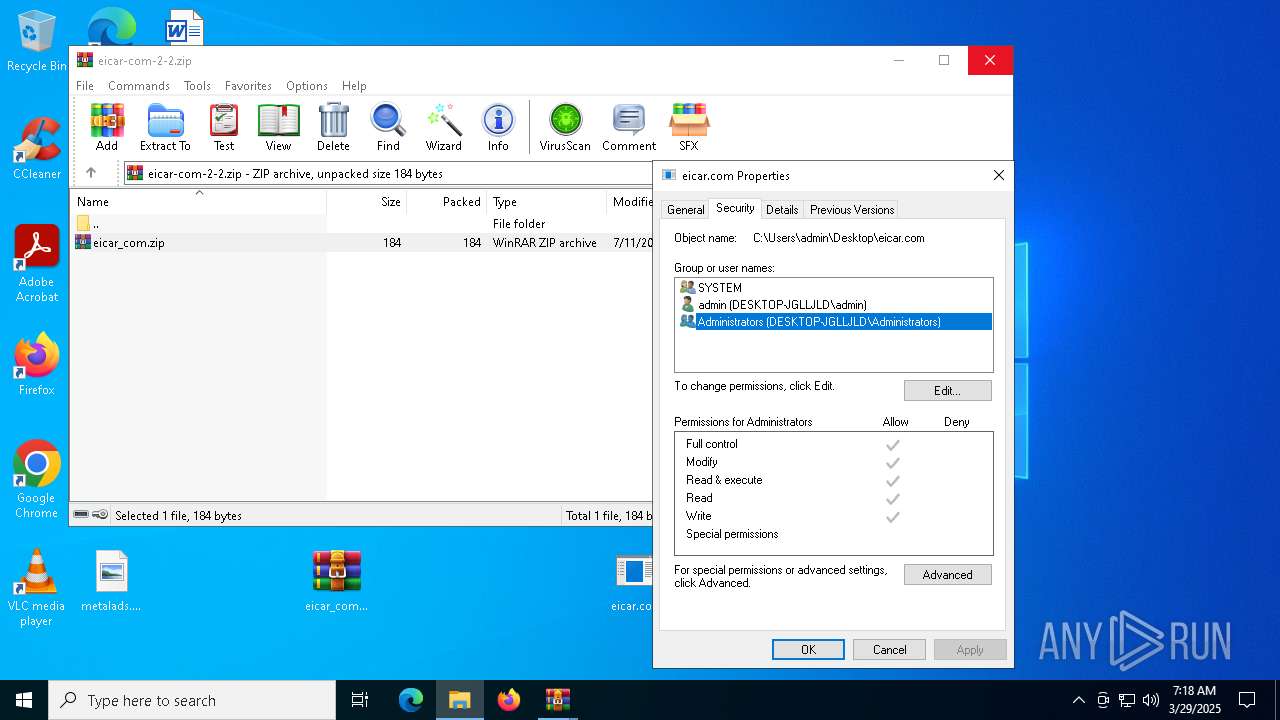Image resolution: width=1280 pixels, height=720 pixels.
Task: Open VLC media player shortcut
Action: [x=36, y=588]
